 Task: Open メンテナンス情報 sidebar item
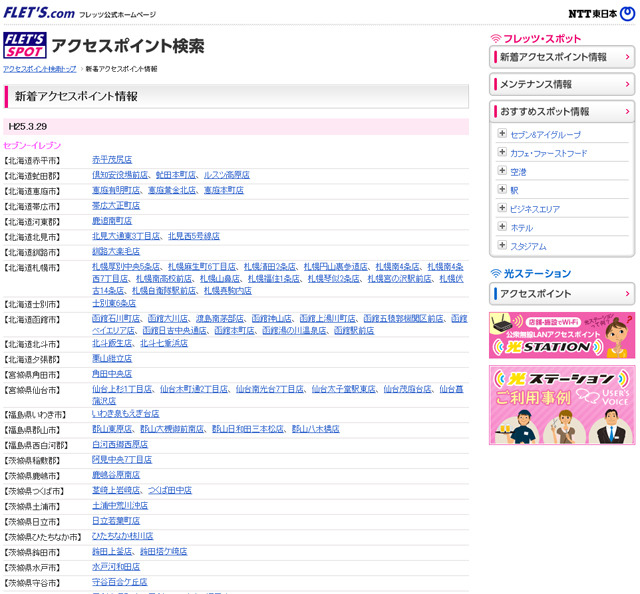click(562, 85)
